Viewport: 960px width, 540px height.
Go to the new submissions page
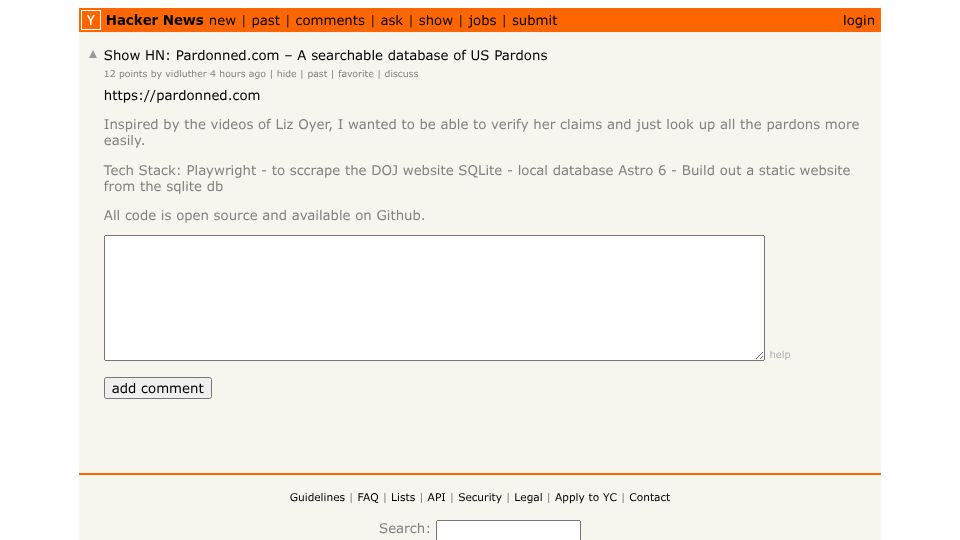click(222, 20)
